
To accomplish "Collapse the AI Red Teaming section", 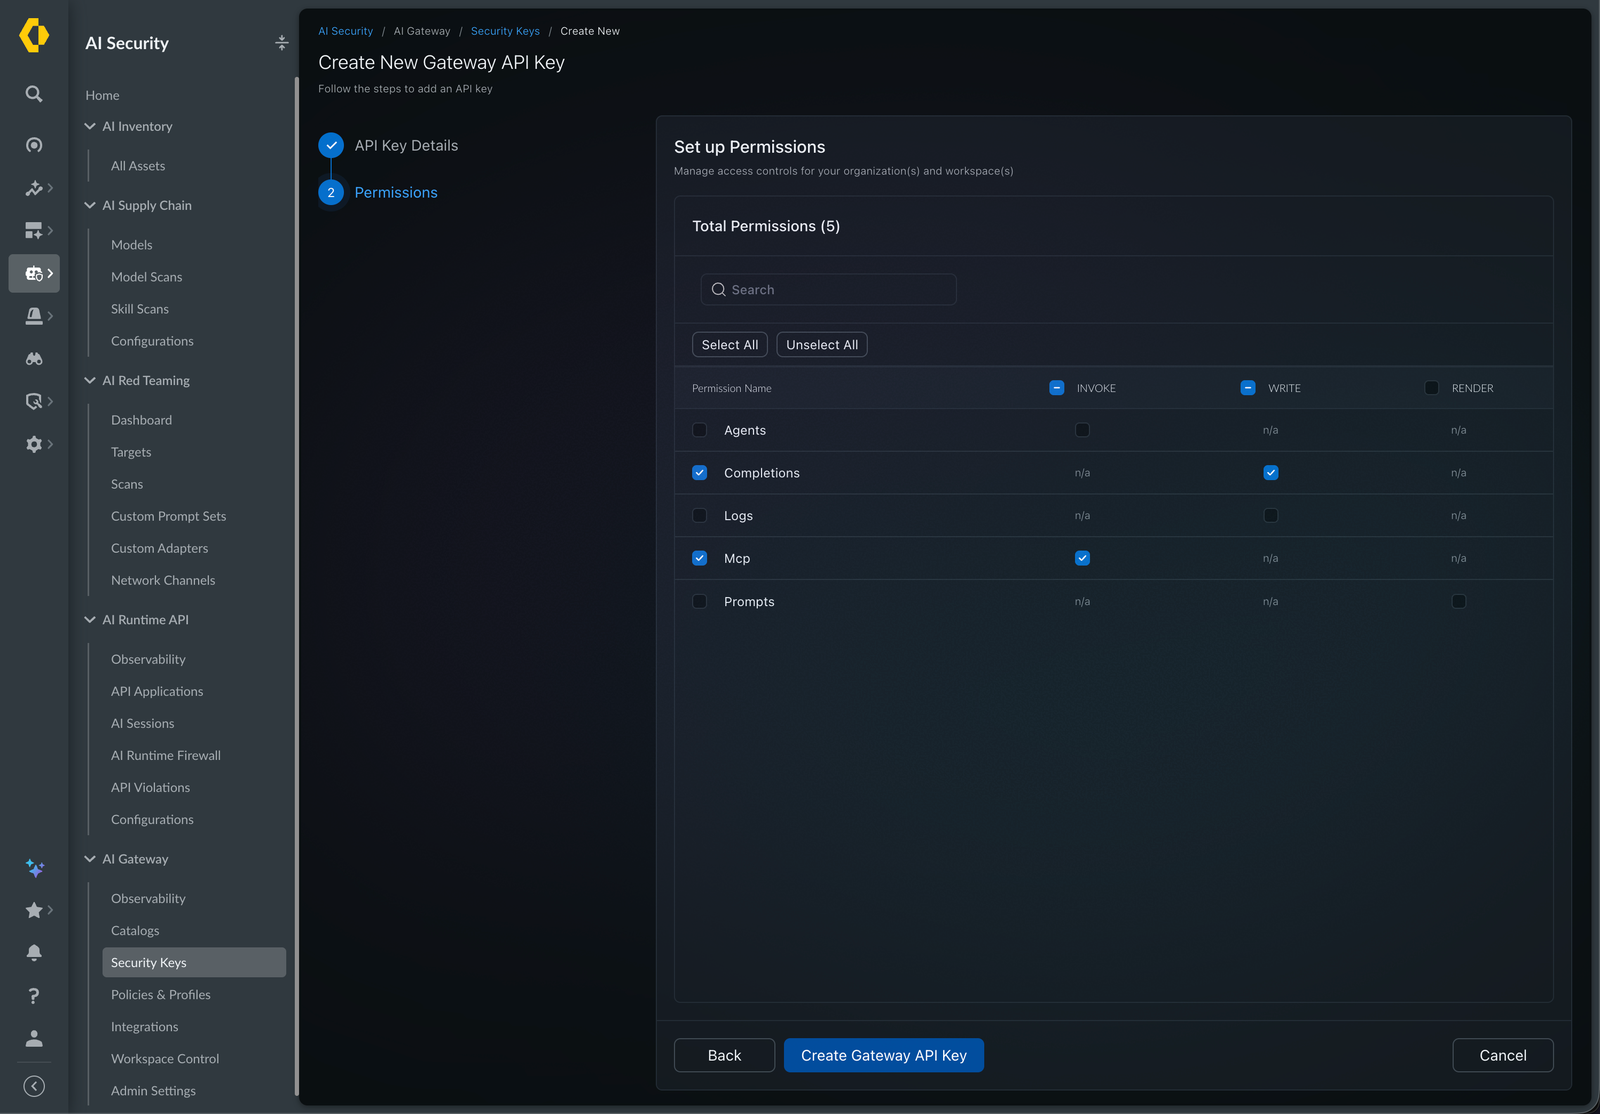I will [x=90, y=380].
